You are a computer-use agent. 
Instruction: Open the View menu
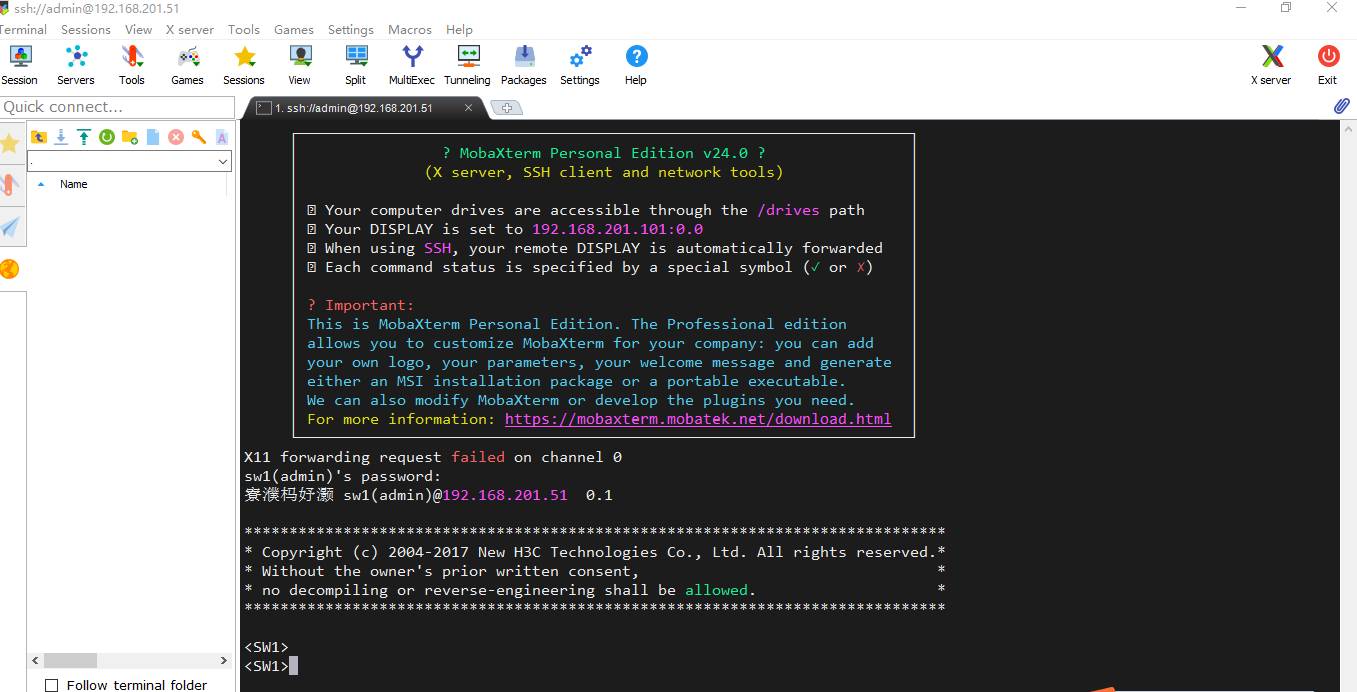[x=139, y=29]
